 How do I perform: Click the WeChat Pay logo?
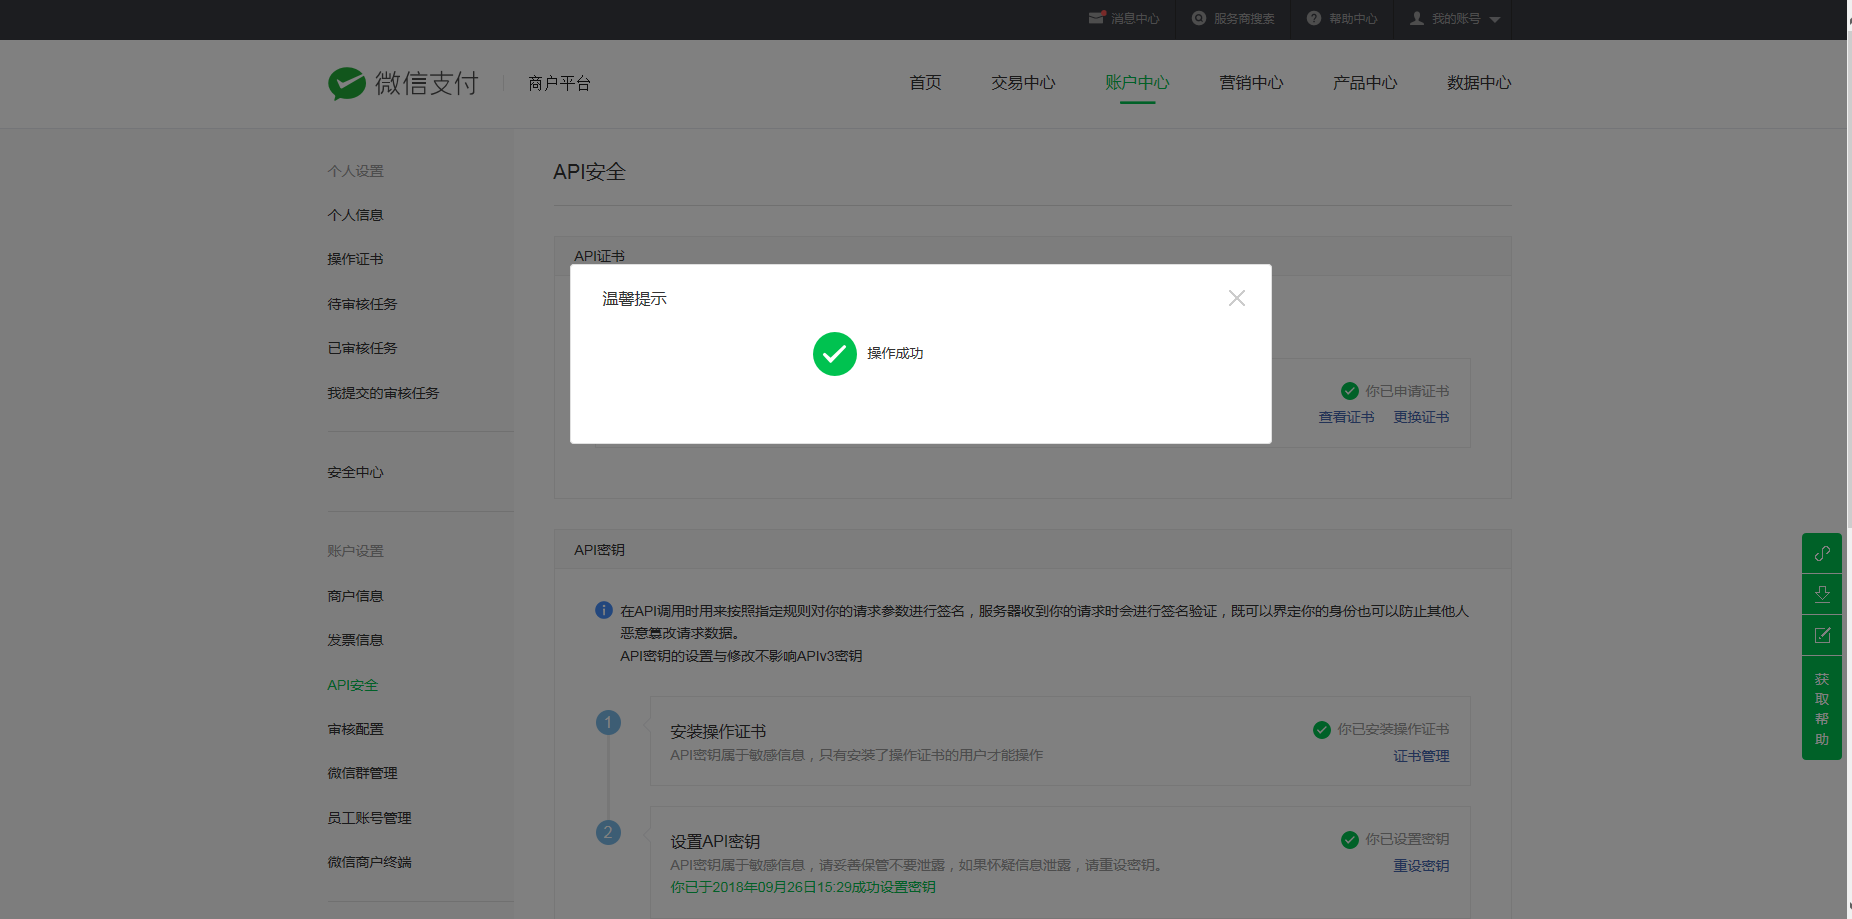403,83
